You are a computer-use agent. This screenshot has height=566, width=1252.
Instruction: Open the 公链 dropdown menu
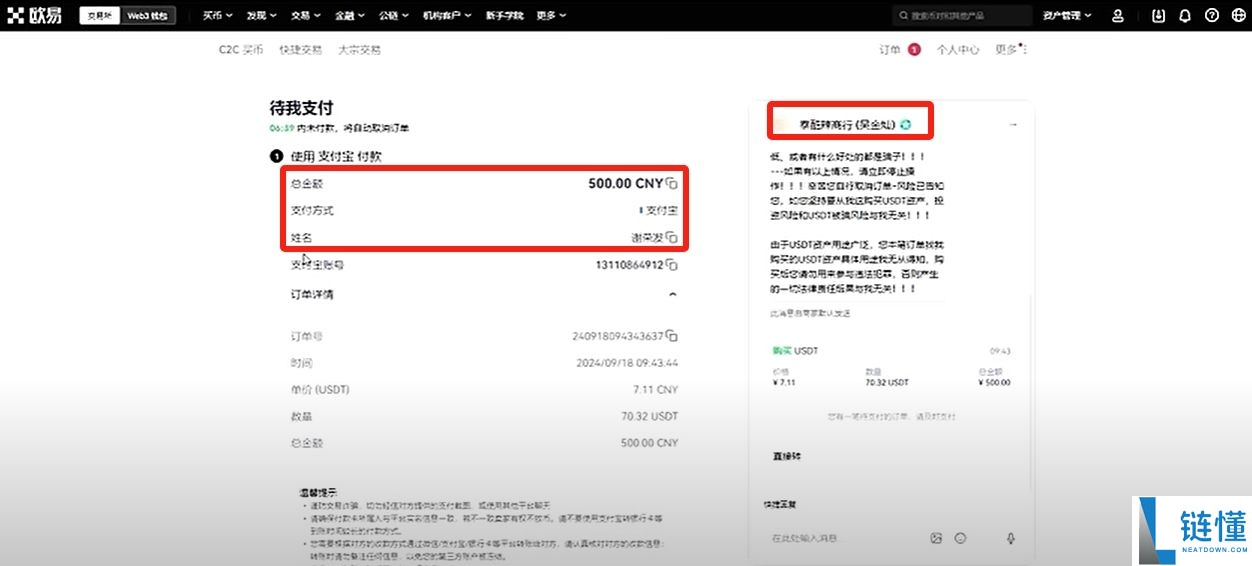(394, 16)
